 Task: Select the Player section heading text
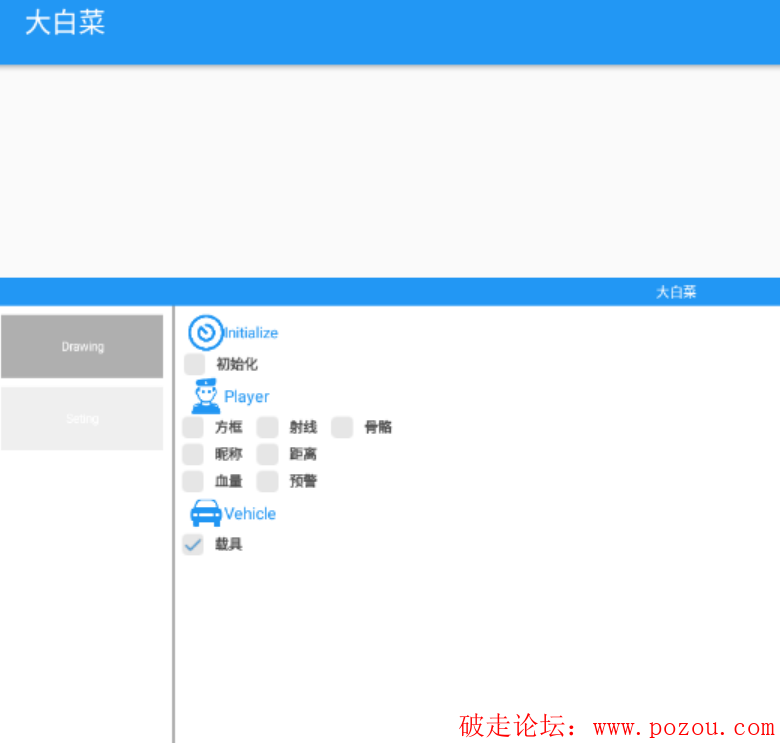pyautogui.click(x=247, y=397)
